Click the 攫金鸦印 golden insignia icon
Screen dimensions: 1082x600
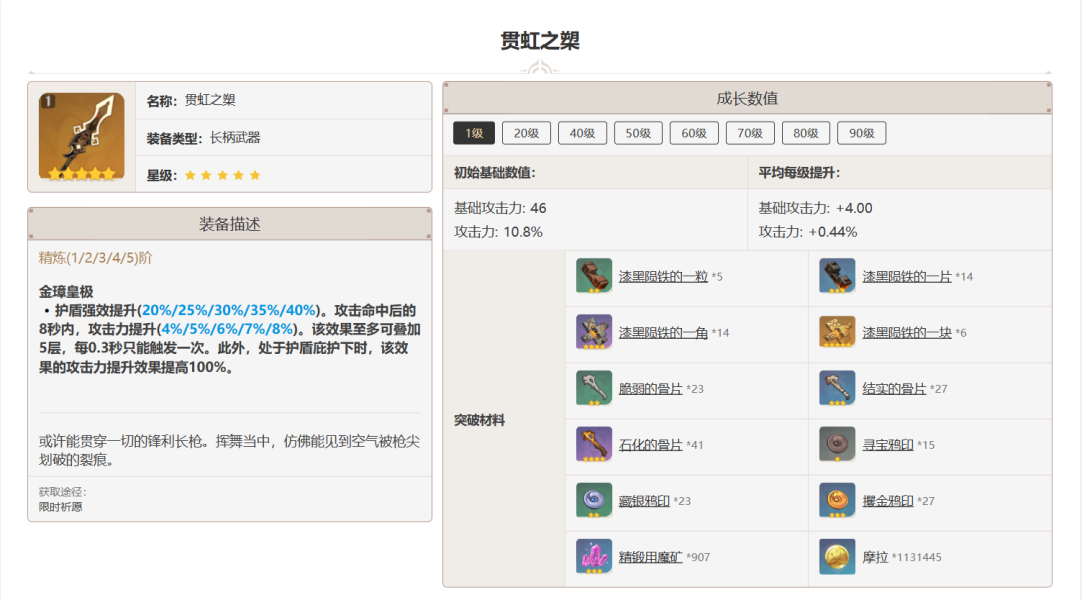(x=837, y=500)
